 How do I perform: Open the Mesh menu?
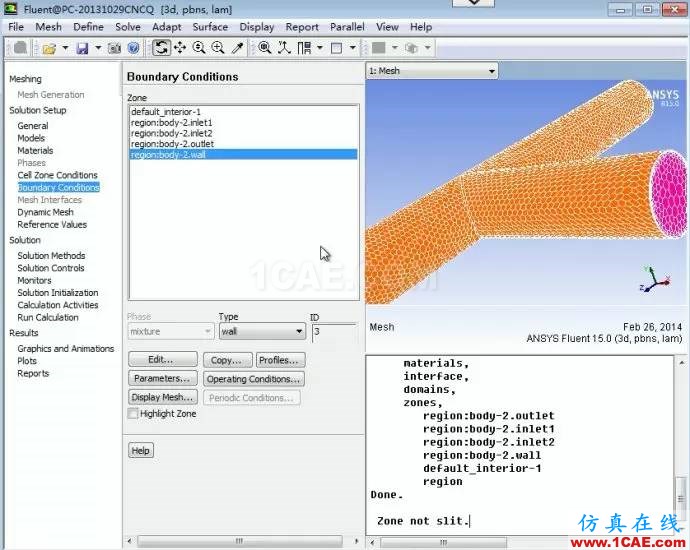pos(48,27)
